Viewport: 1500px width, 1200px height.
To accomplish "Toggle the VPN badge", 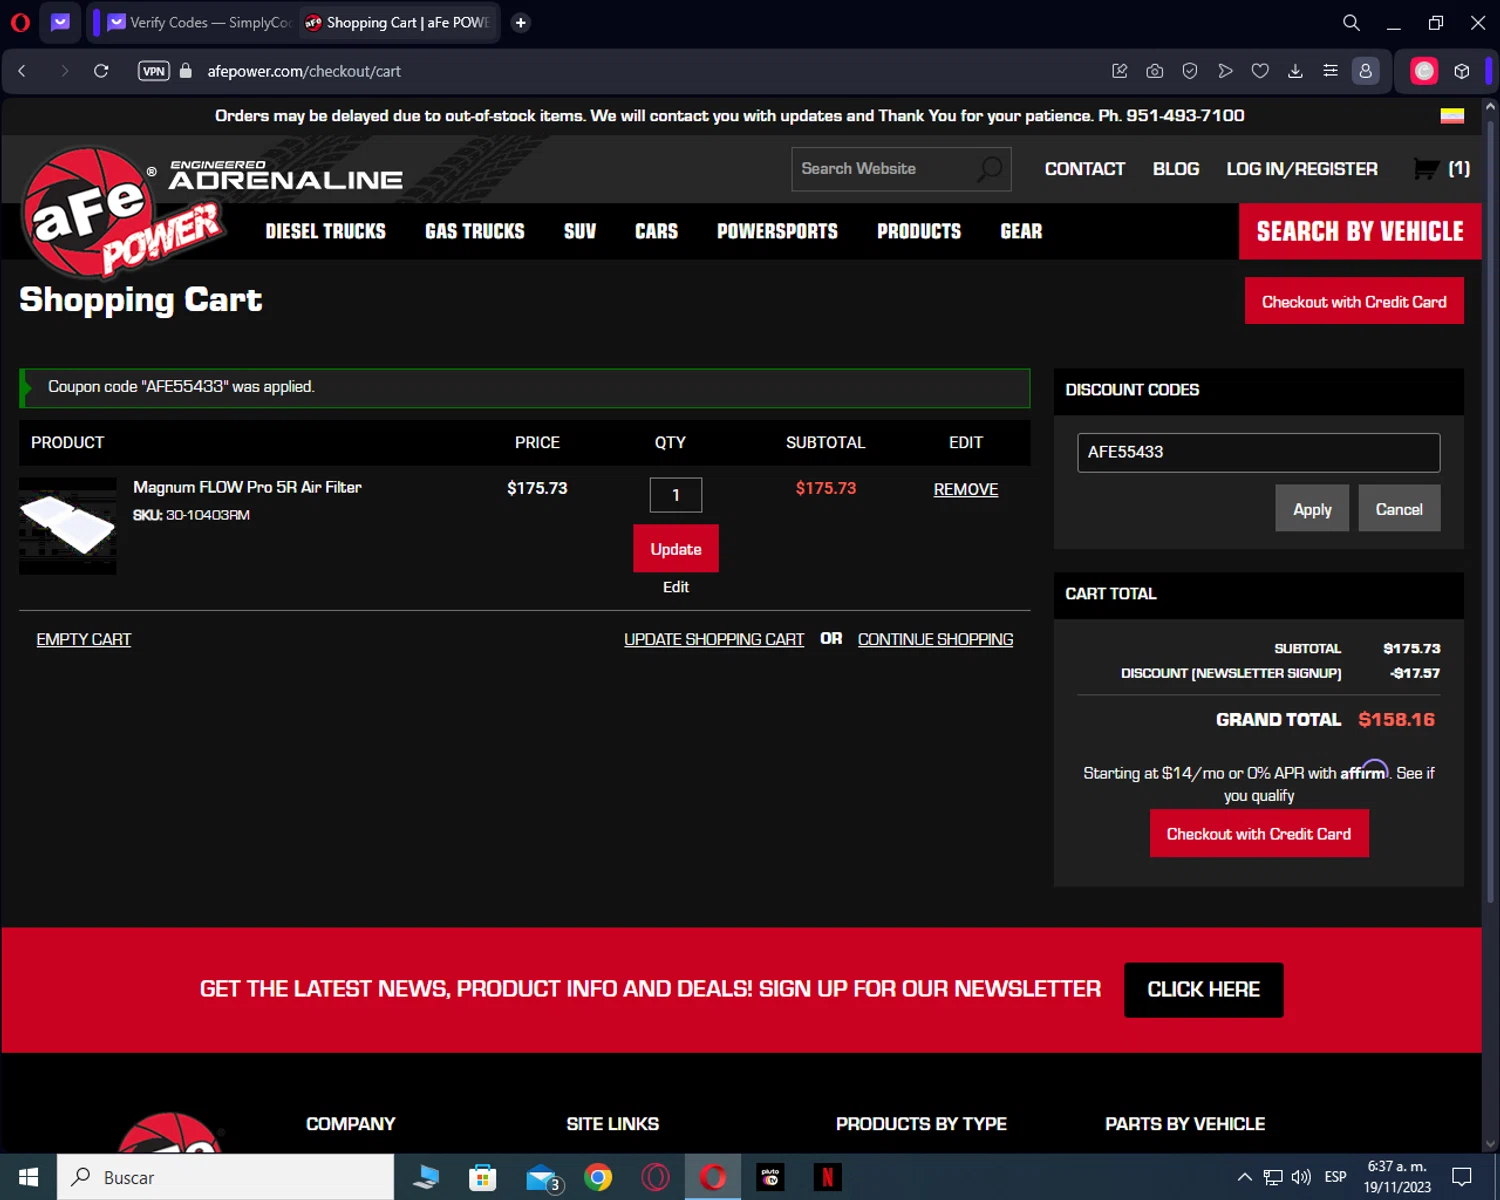I will (153, 71).
